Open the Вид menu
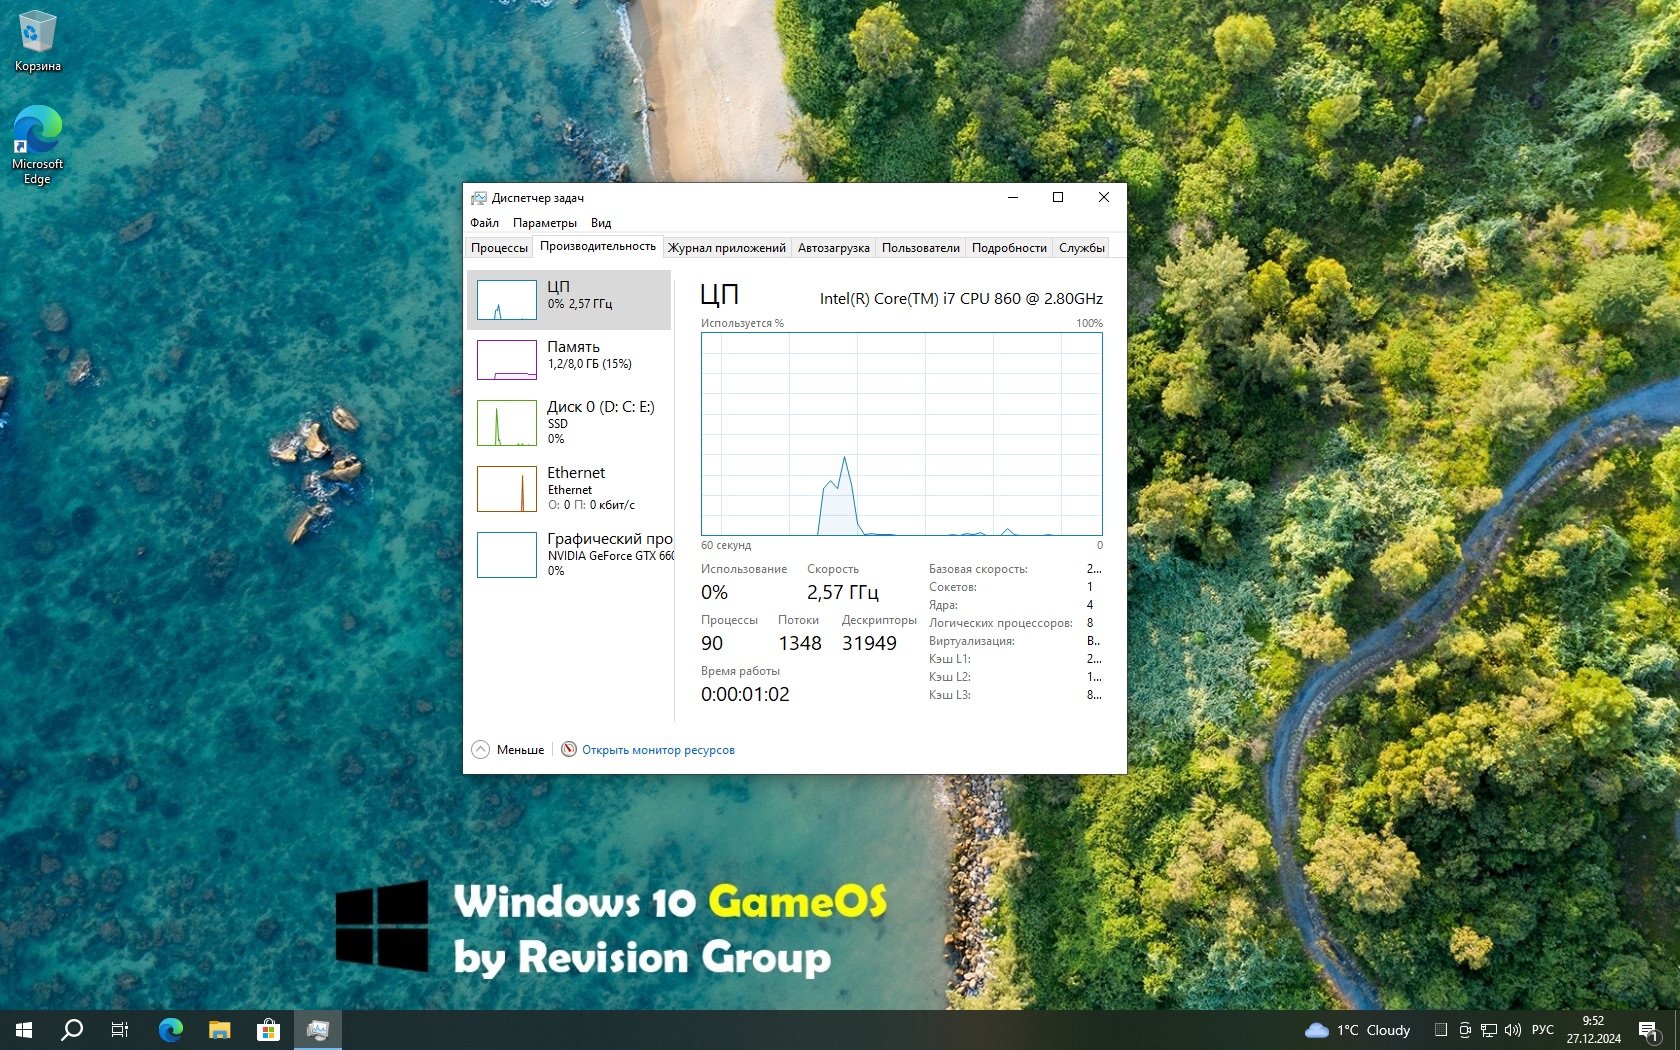The height and width of the screenshot is (1050, 1680). coord(601,223)
